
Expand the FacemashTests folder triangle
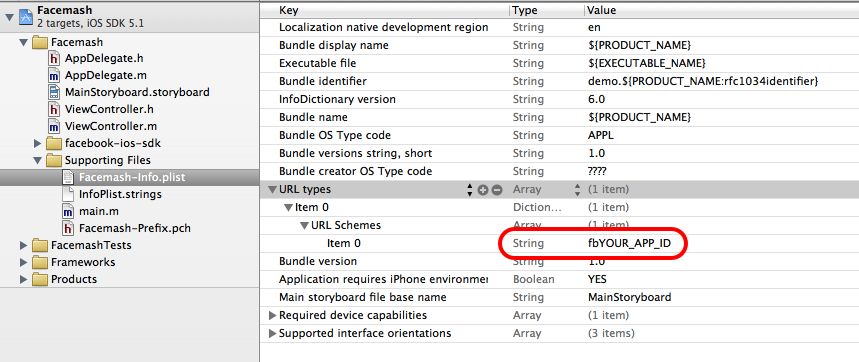click(x=23, y=245)
